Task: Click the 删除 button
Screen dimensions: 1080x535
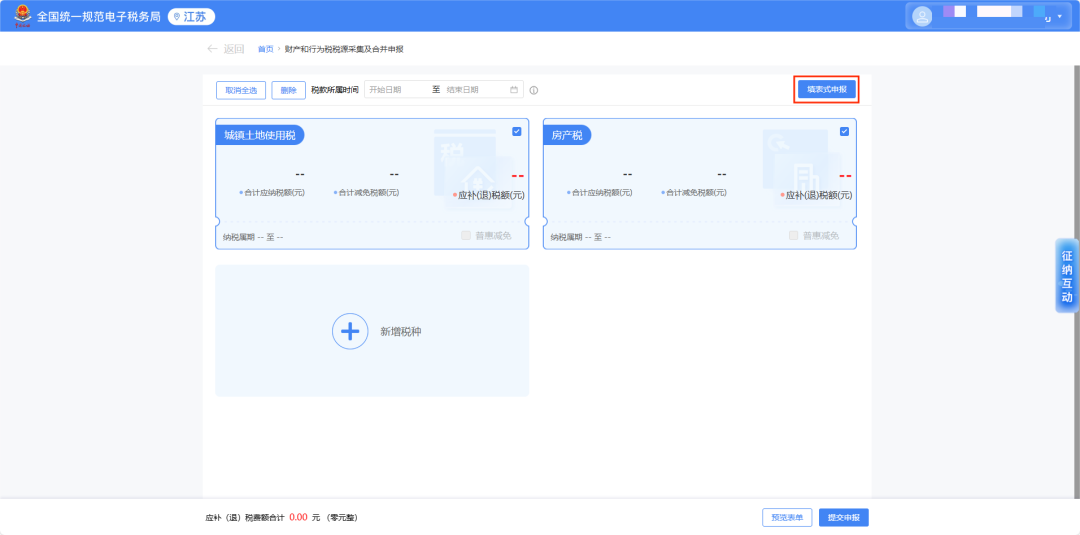Action: 289,90
